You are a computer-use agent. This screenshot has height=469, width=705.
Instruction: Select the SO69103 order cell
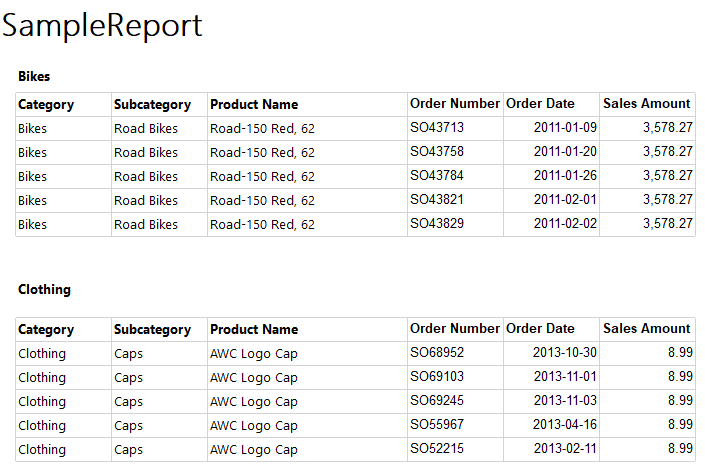tap(437, 377)
